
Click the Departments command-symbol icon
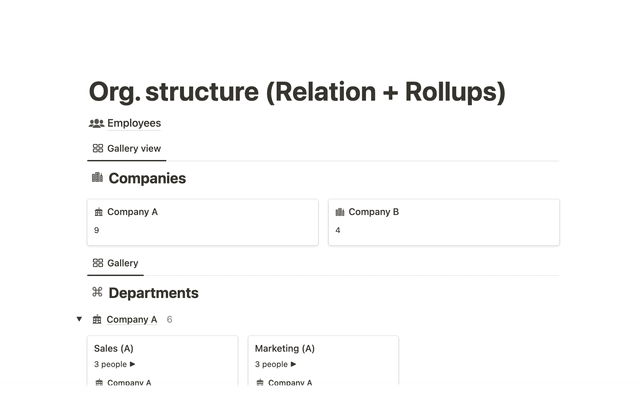coord(97,293)
